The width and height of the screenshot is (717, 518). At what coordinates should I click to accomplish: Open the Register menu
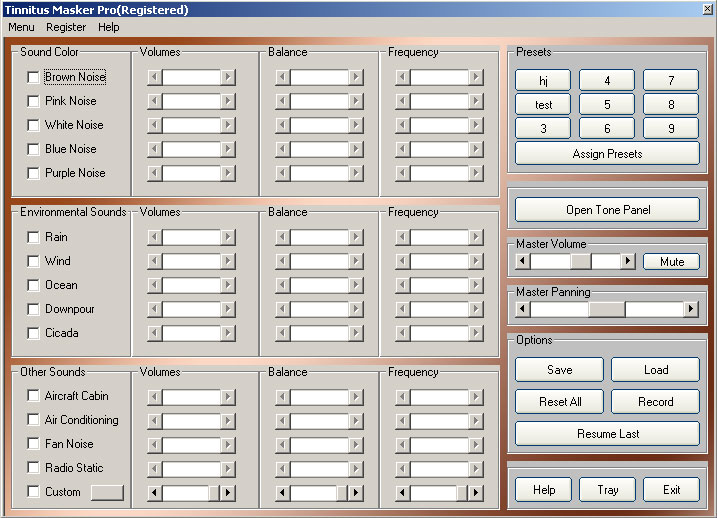point(66,27)
